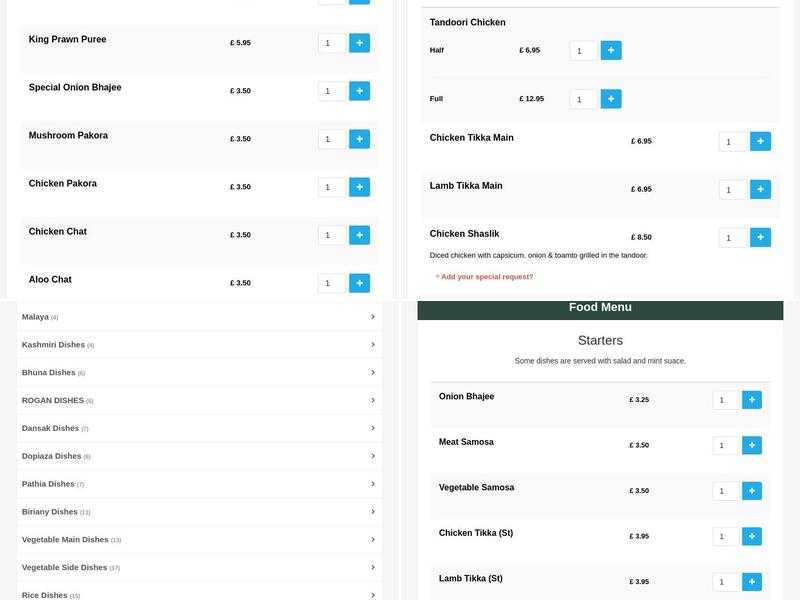Image resolution: width=800 pixels, height=600 pixels.
Task: Add Vegetable Samosa with its plus button
Action: click(x=751, y=491)
